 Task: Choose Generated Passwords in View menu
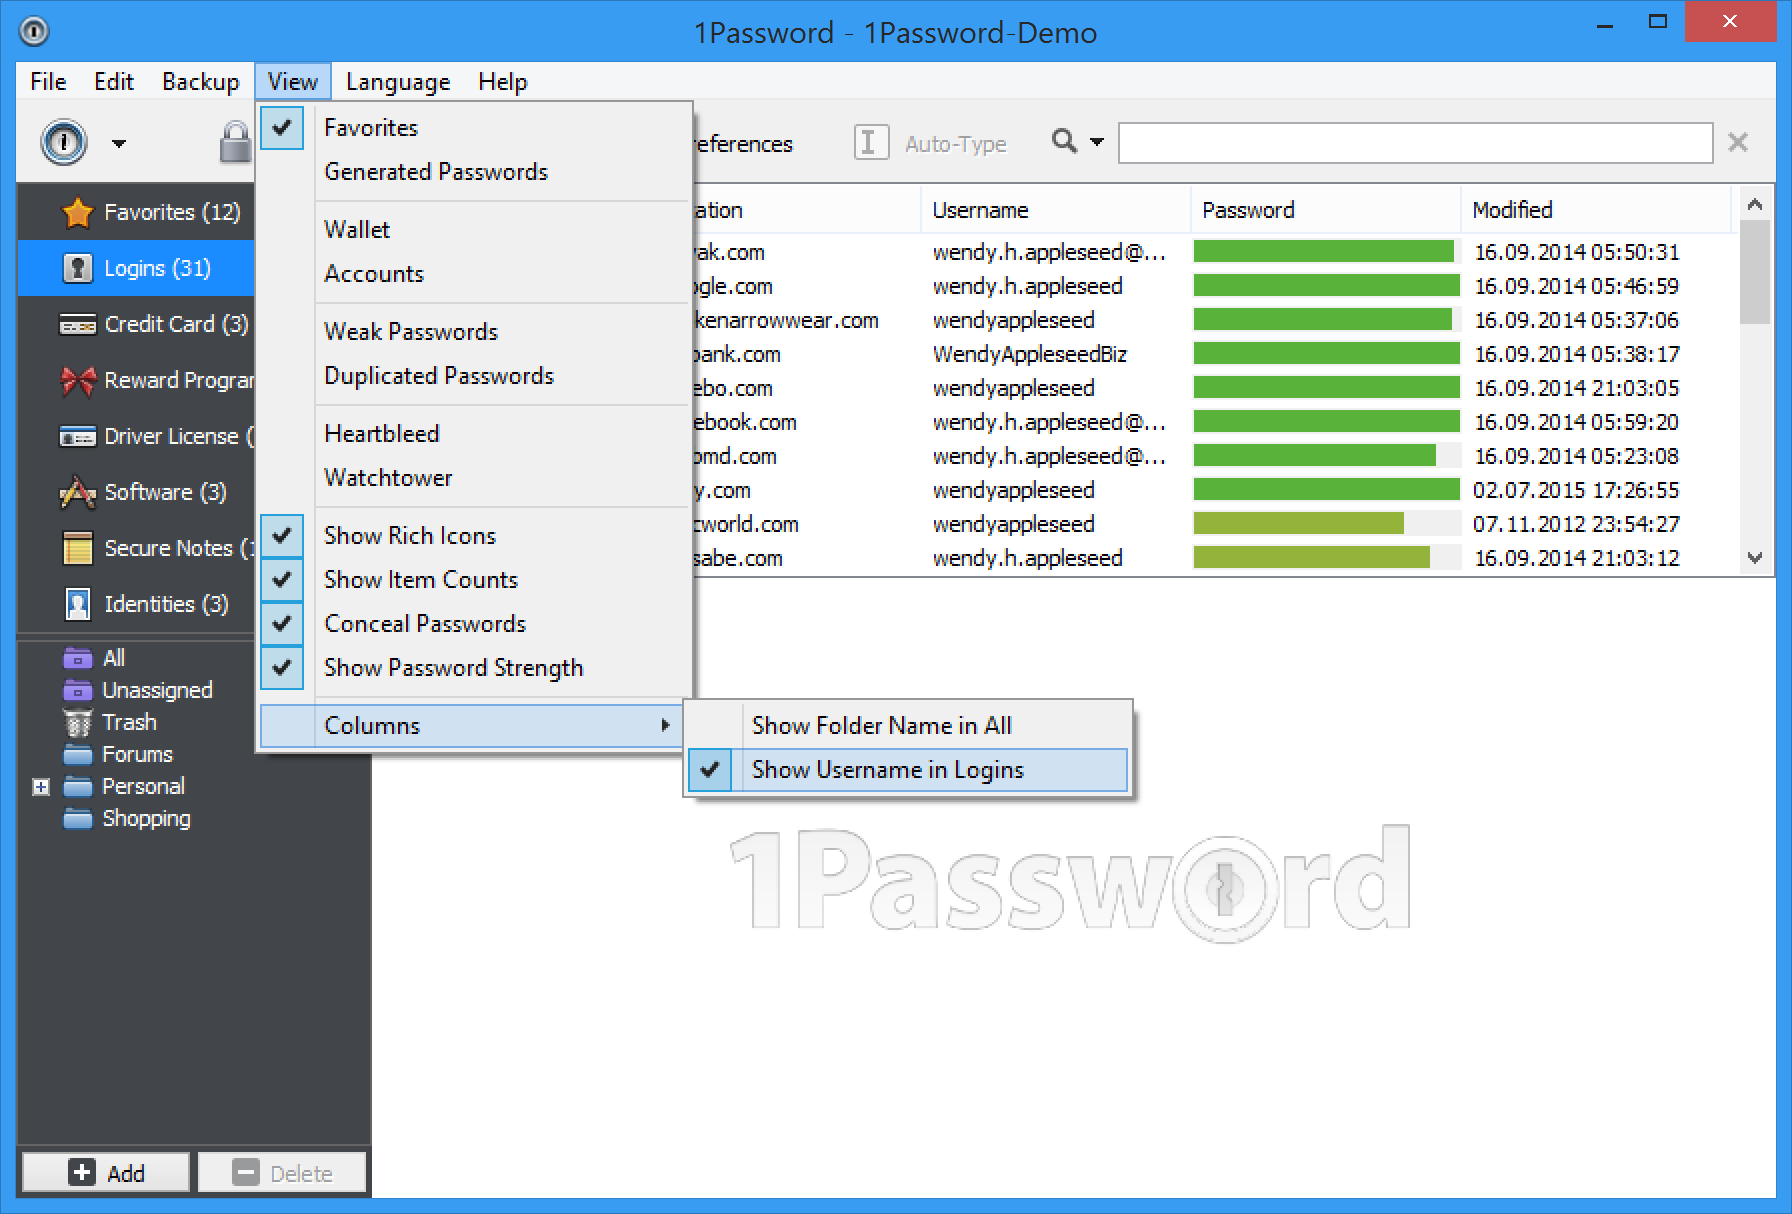[x=475, y=172]
